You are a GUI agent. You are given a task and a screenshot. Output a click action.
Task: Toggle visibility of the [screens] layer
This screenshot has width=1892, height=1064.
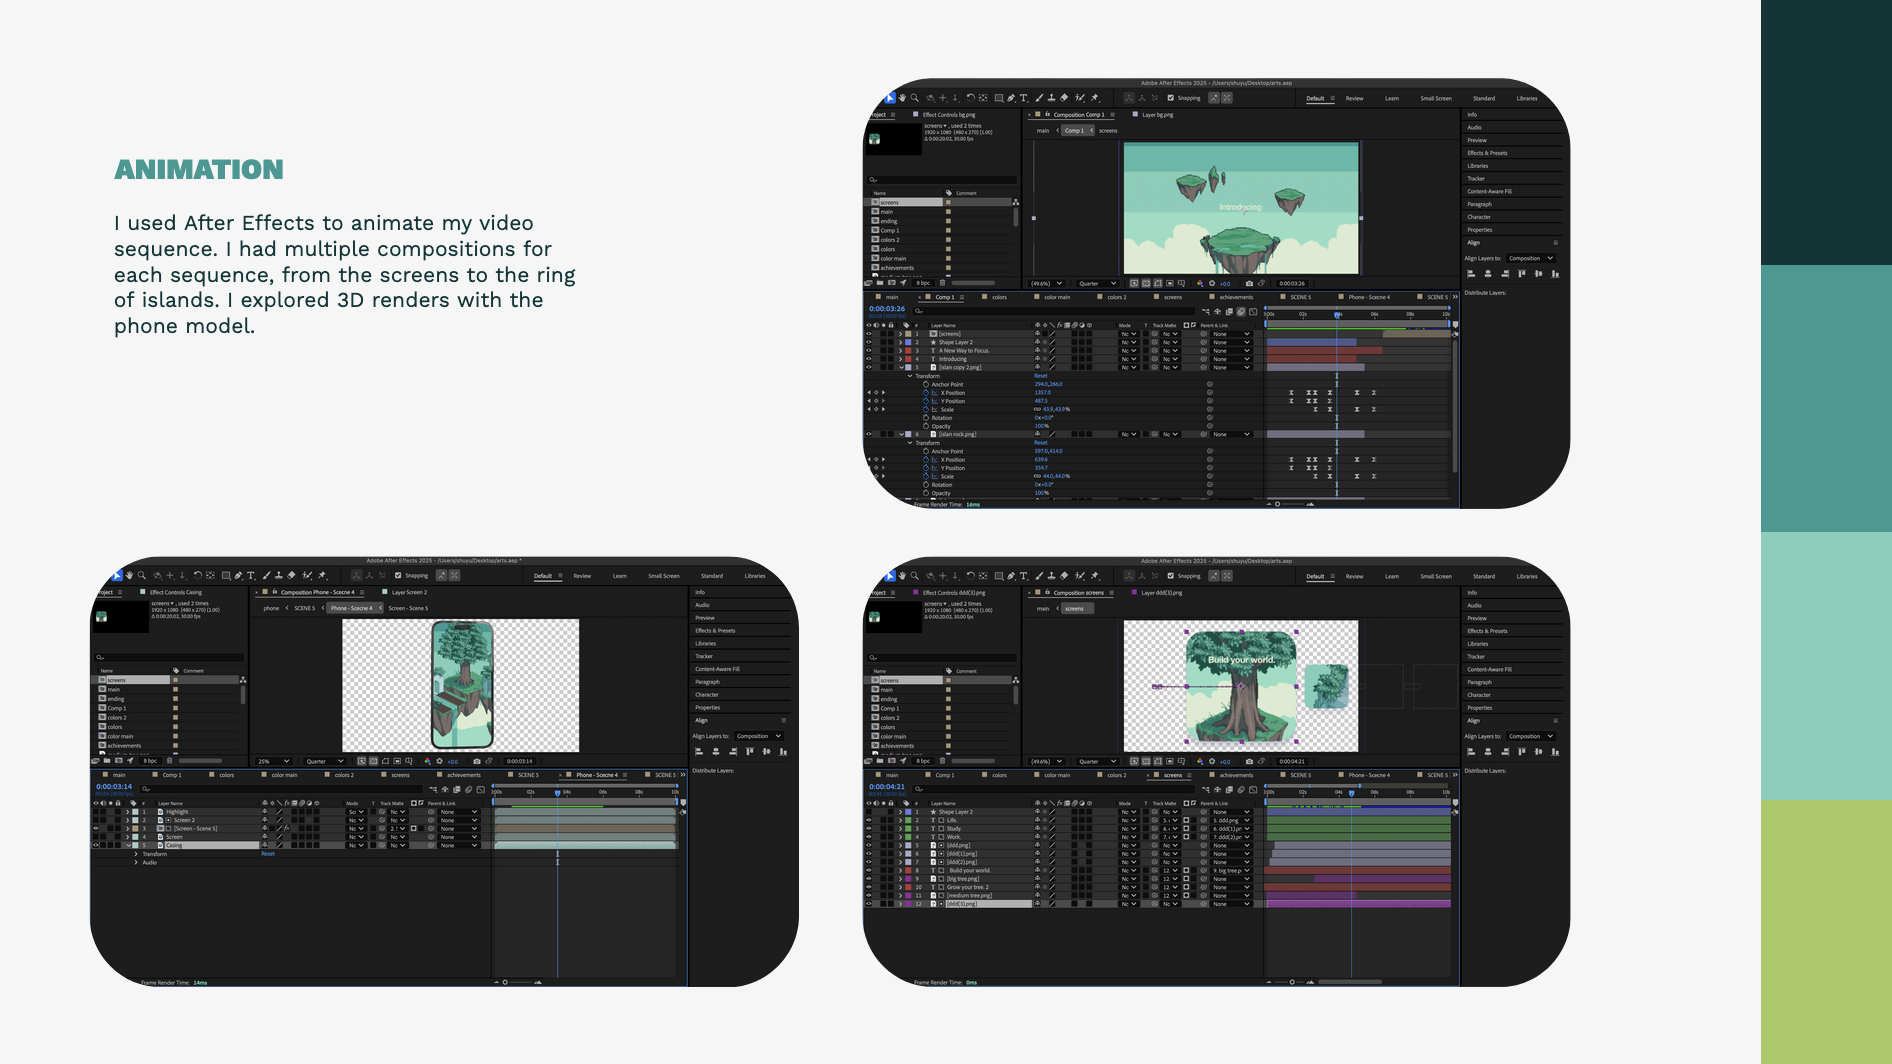click(868, 334)
